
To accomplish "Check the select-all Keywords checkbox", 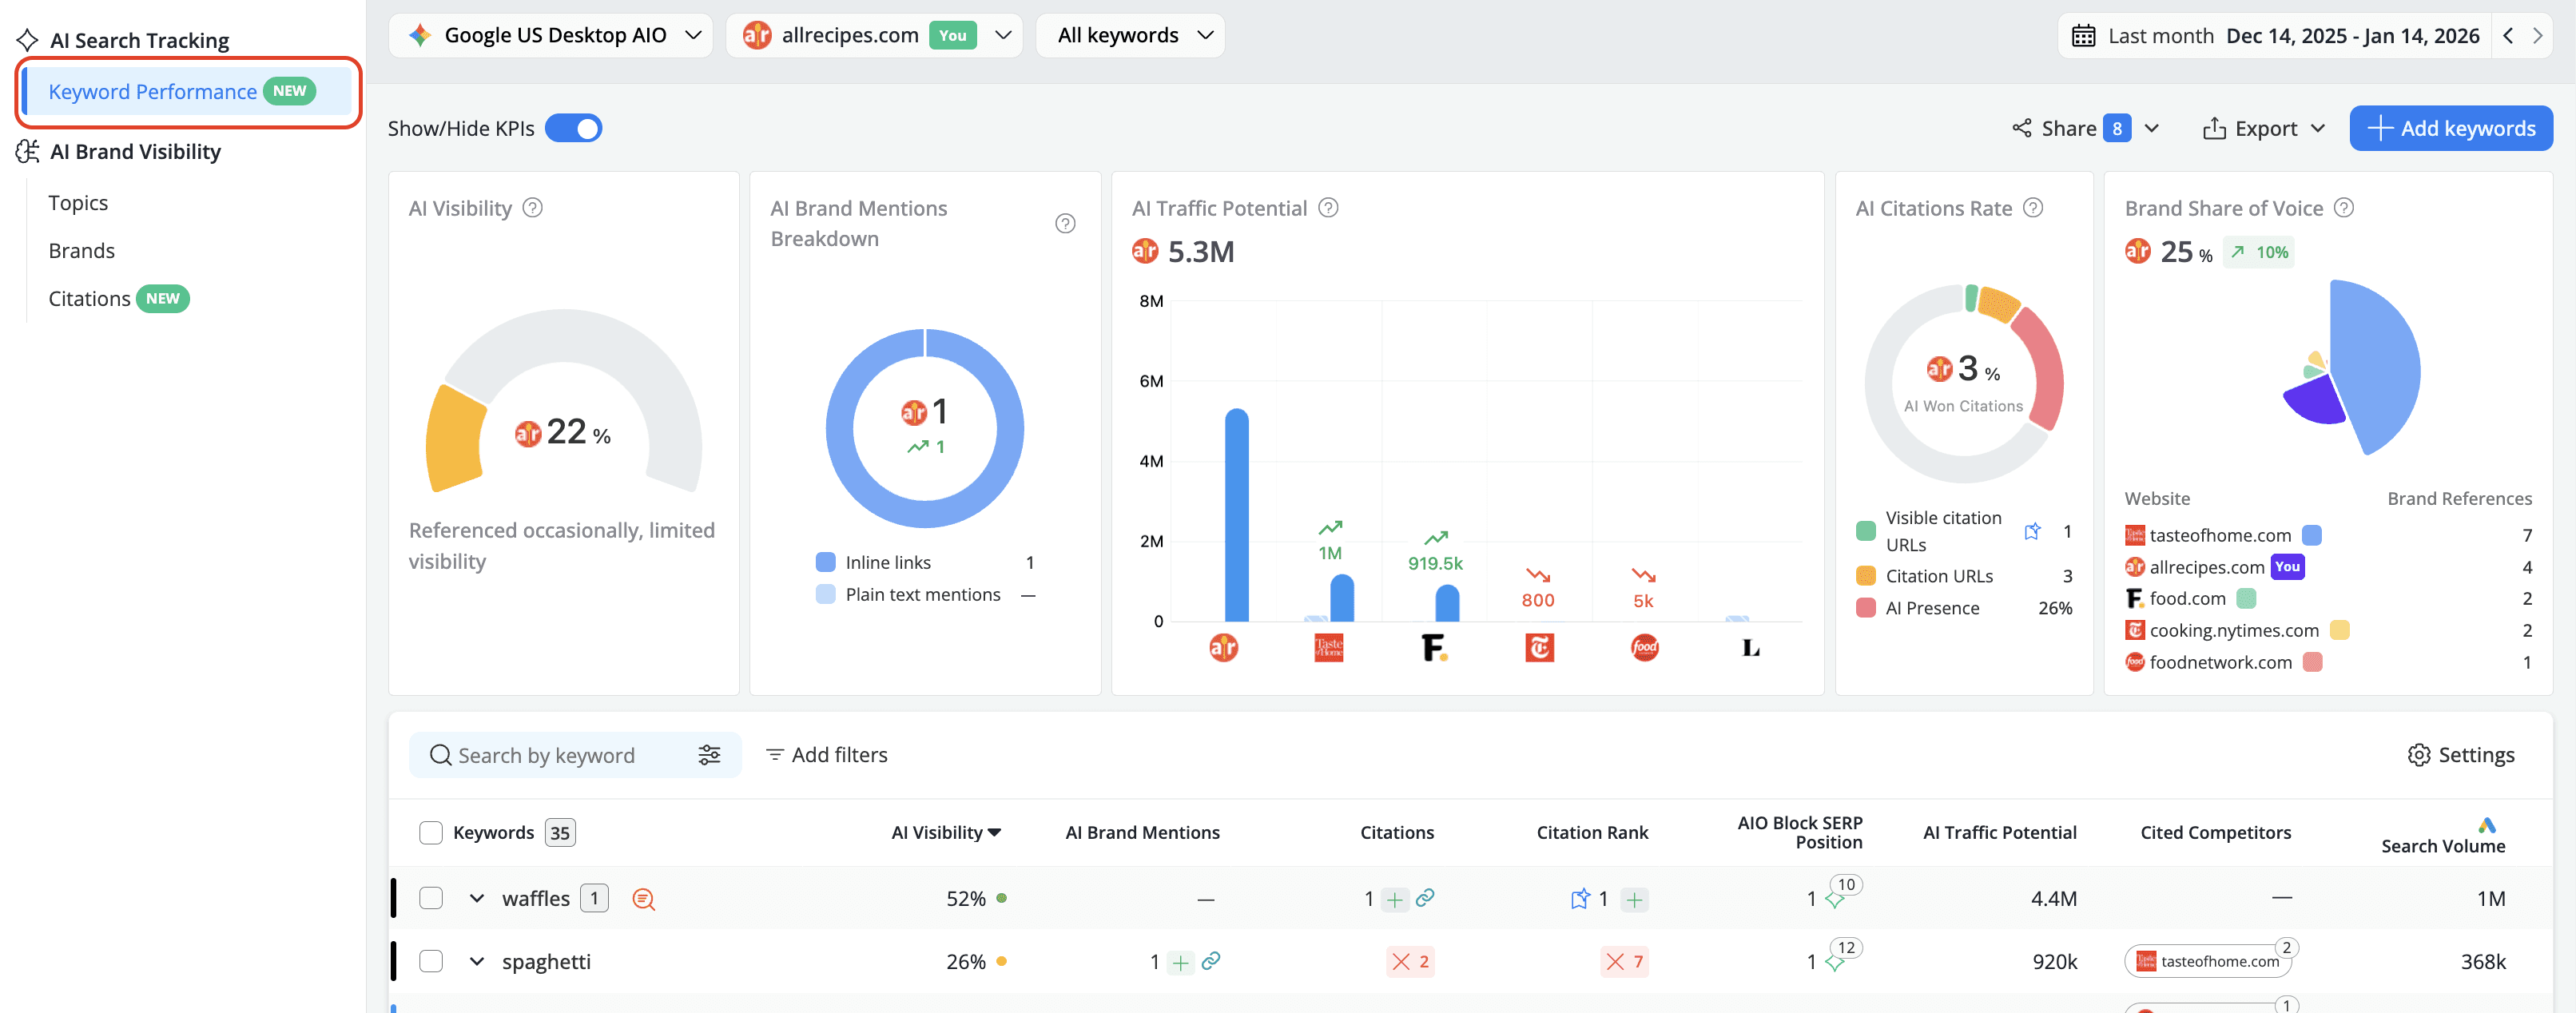I will (x=431, y=832).
